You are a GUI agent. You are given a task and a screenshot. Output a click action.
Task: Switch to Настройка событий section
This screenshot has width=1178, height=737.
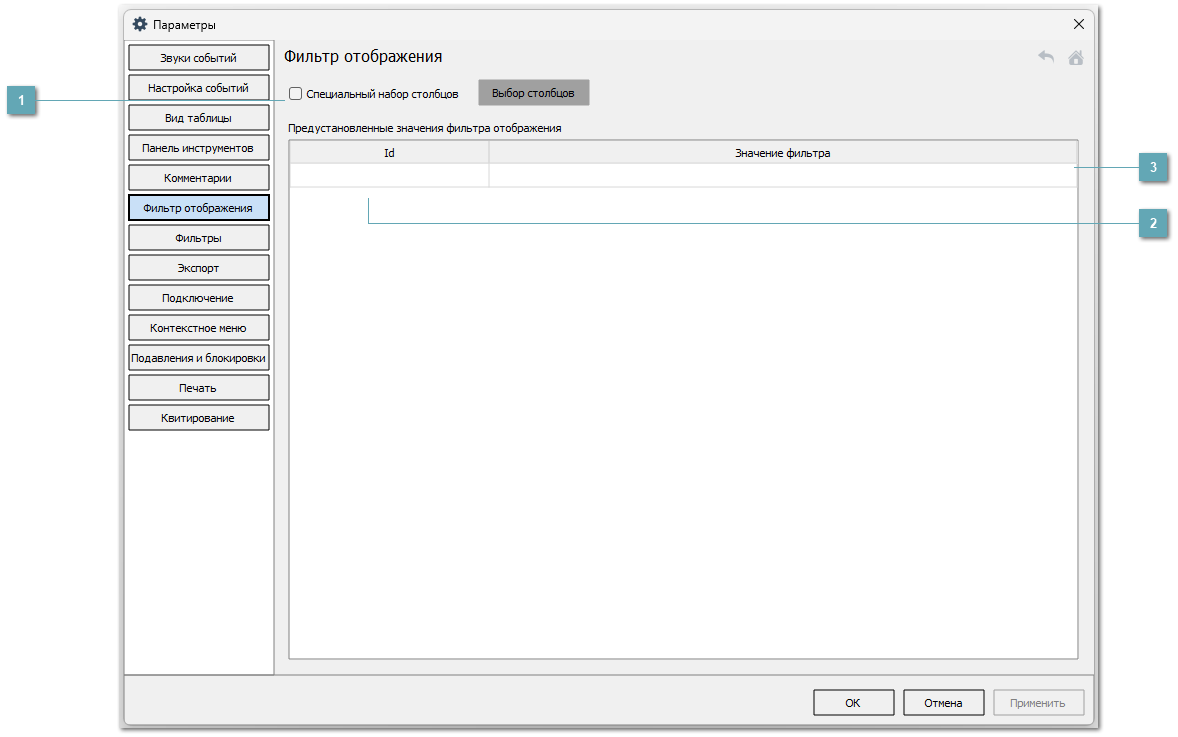(198, 88)
